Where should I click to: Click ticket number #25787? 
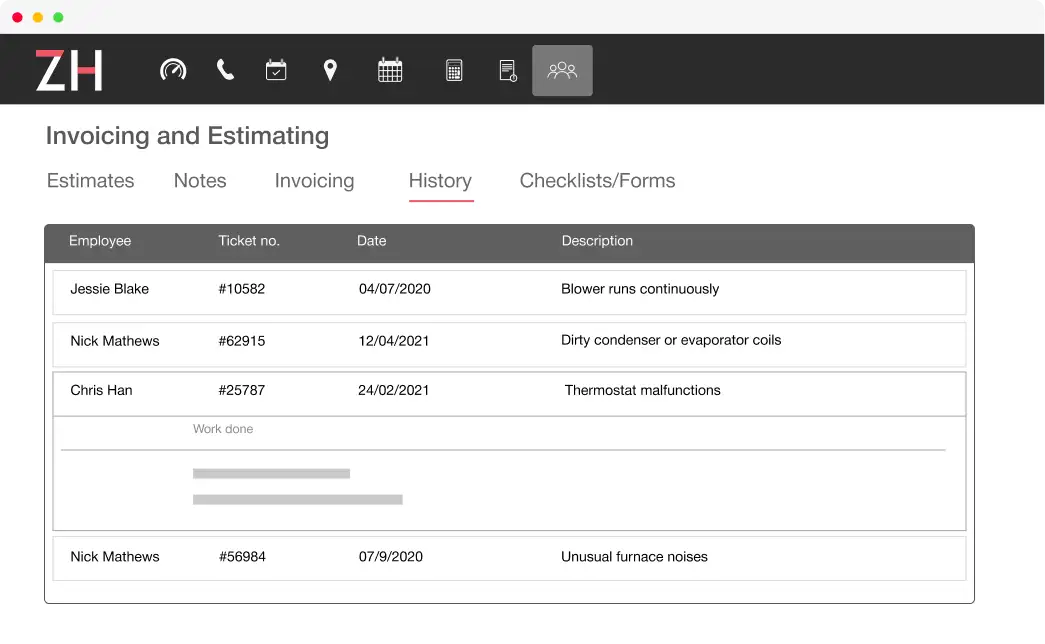[x=242, y=390]
